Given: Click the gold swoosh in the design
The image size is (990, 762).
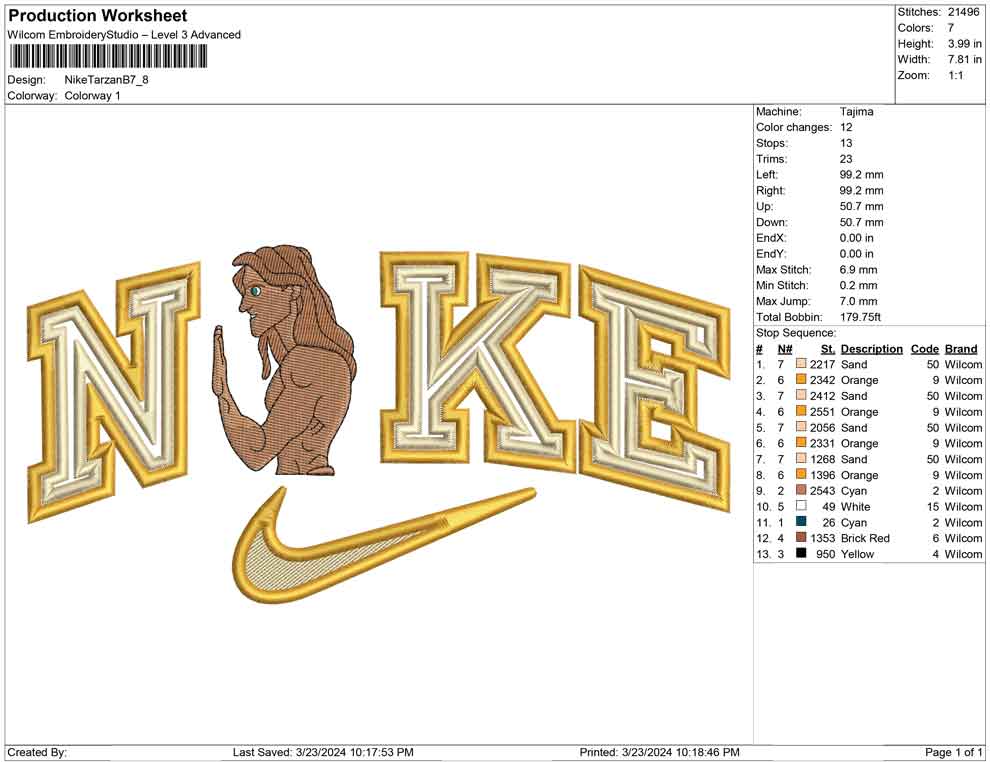Looking at the screenshot, I should pos(384,546).
